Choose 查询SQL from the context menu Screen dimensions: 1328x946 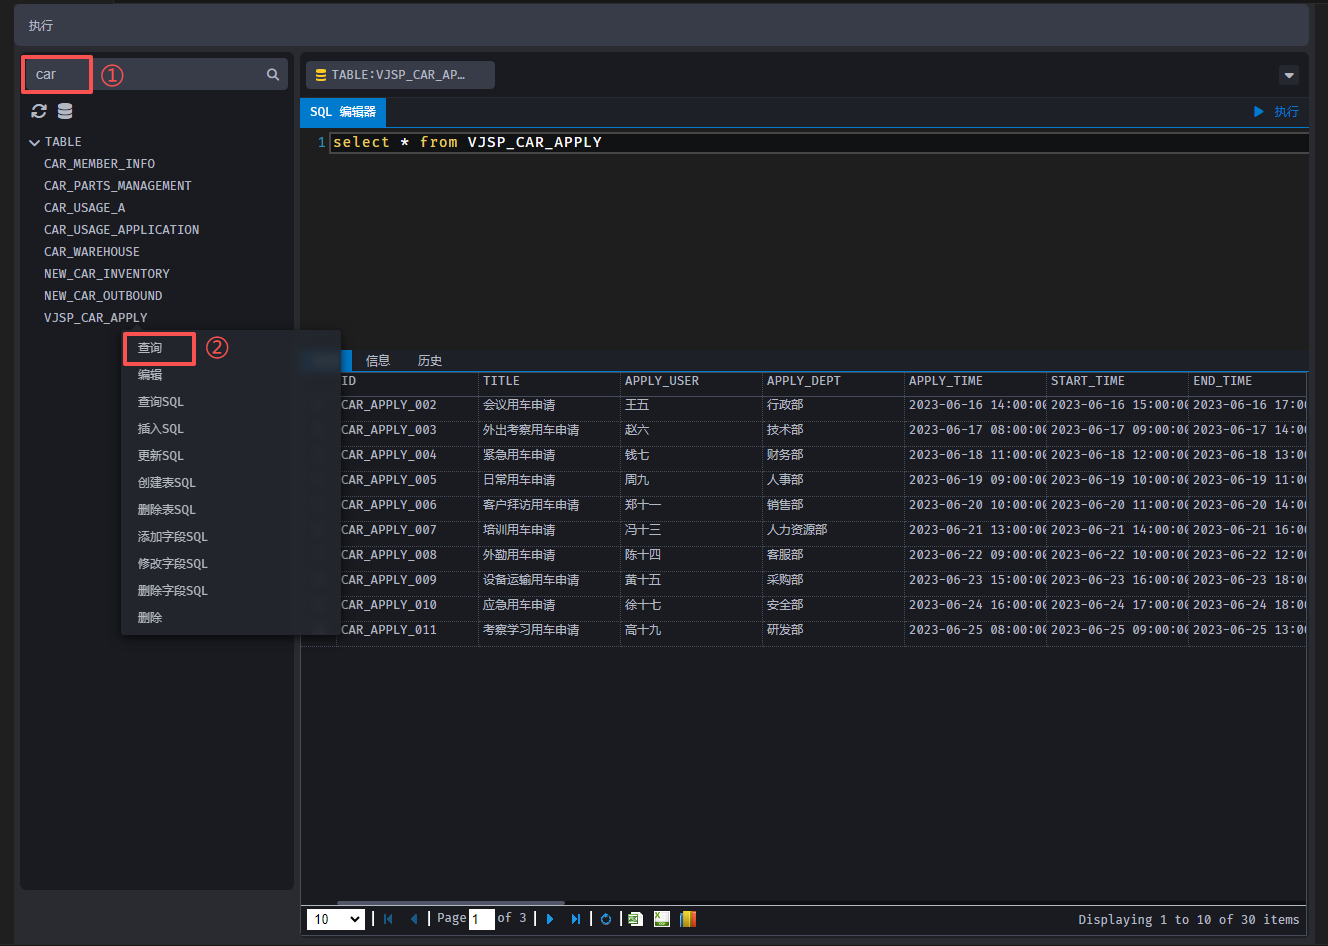161,402
